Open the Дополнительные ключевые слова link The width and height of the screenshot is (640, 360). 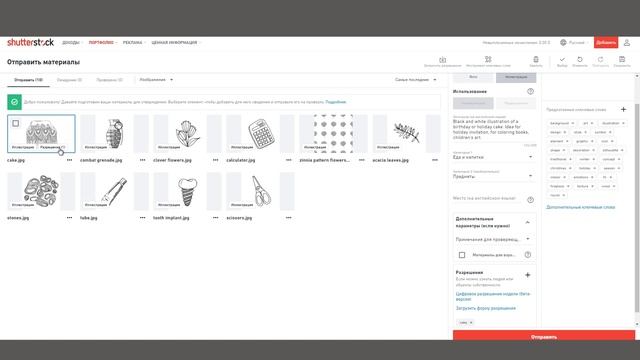[580, 207]
